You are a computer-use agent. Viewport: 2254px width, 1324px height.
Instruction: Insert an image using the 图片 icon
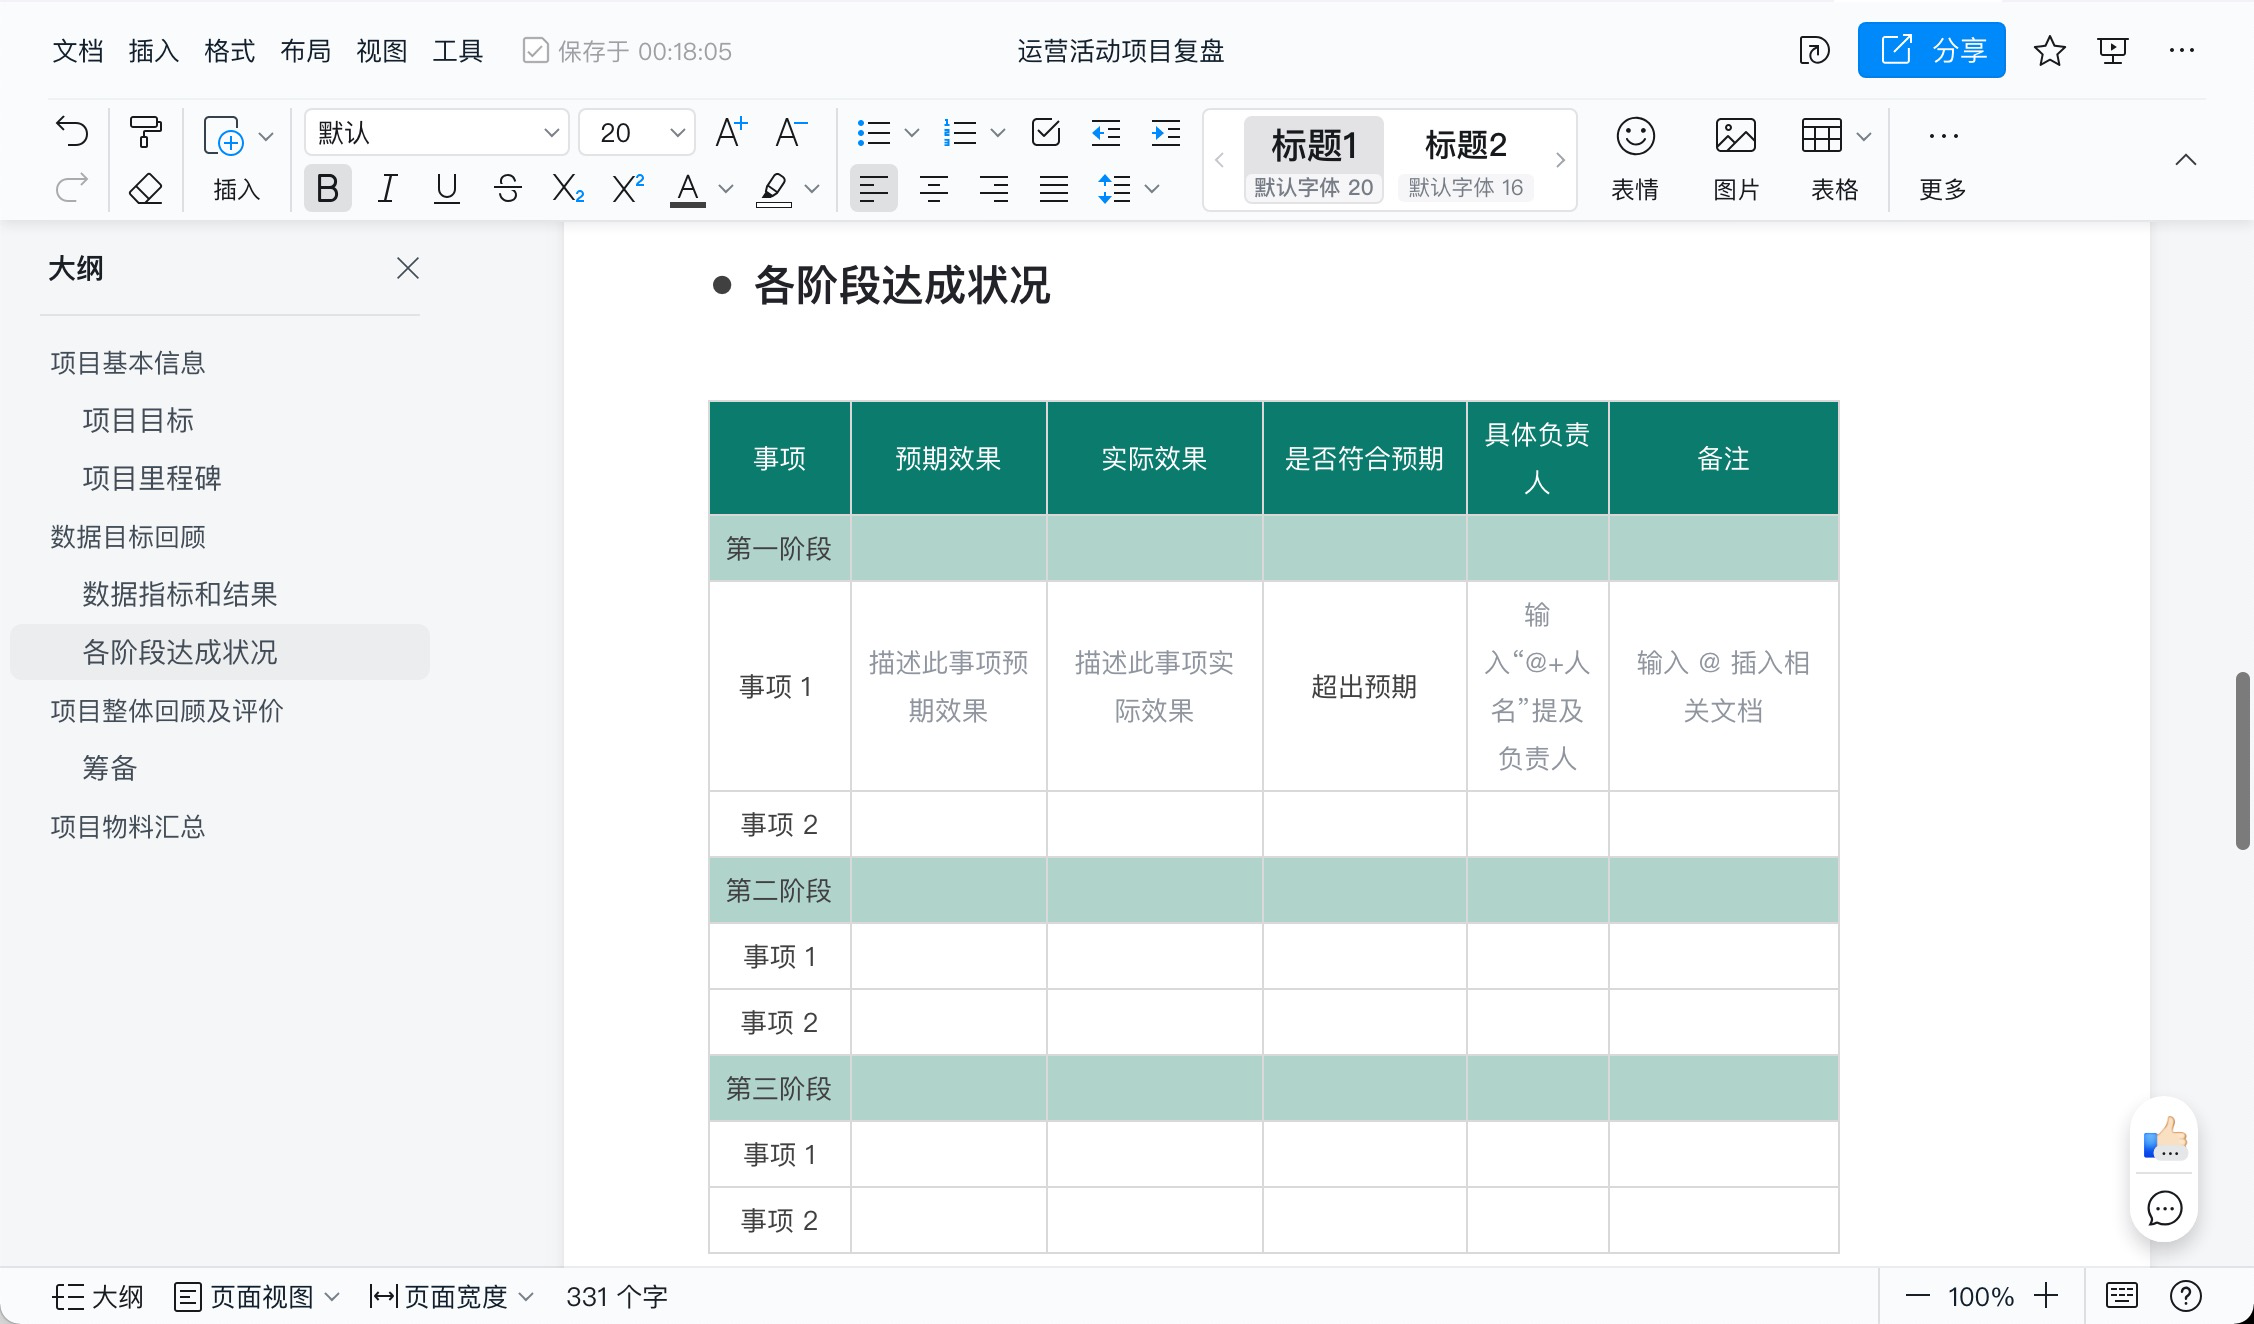coord(1734,157)
